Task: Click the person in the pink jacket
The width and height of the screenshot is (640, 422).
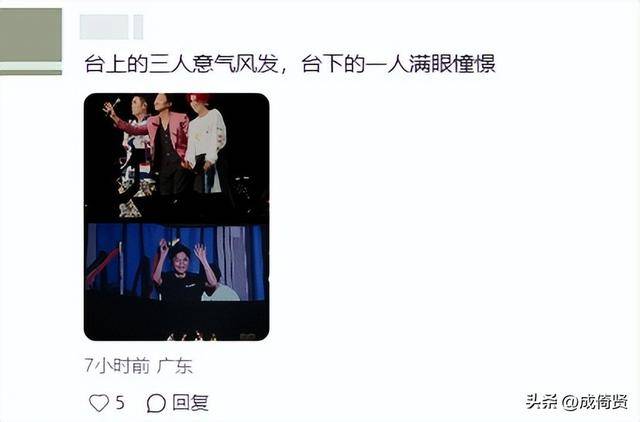Action: (x=165, y=143)
